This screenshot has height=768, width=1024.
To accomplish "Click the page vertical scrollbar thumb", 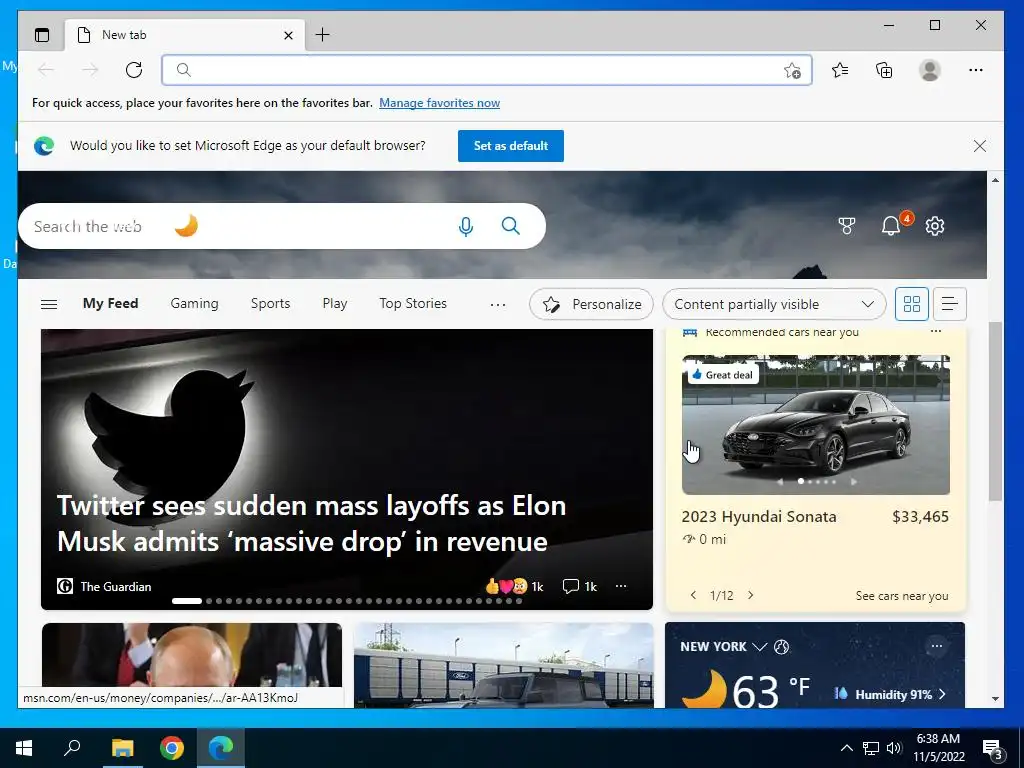I will pos(995,411).
